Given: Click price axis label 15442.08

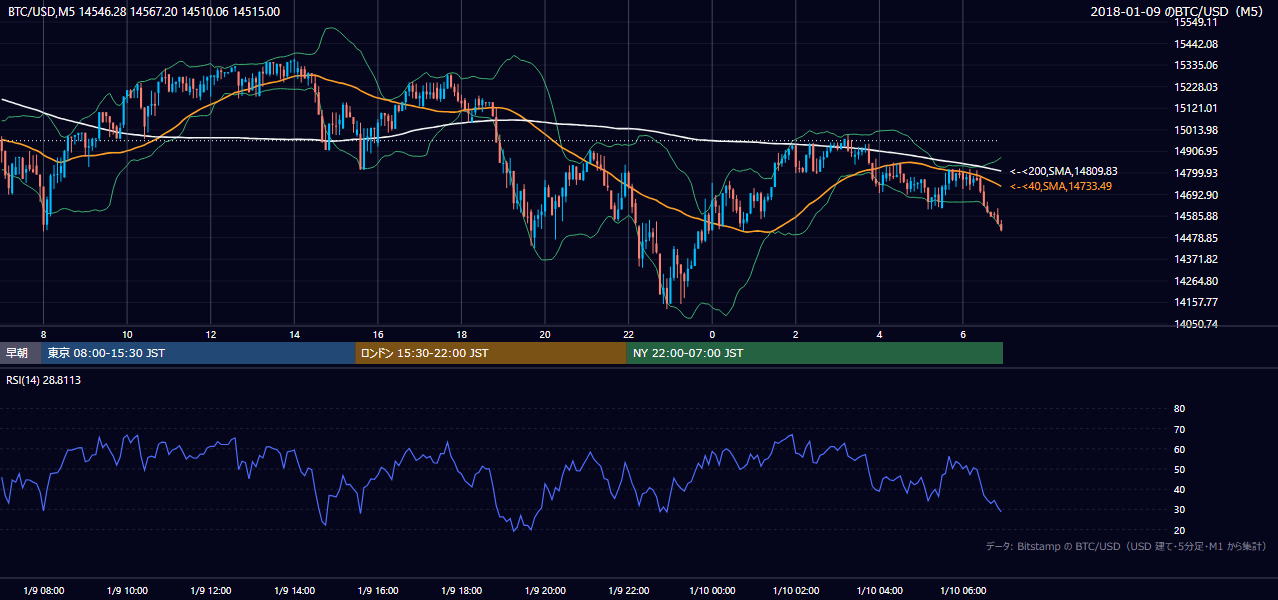Looking at the screenshot, I should pyautogui.click(x=1196, y=44).
